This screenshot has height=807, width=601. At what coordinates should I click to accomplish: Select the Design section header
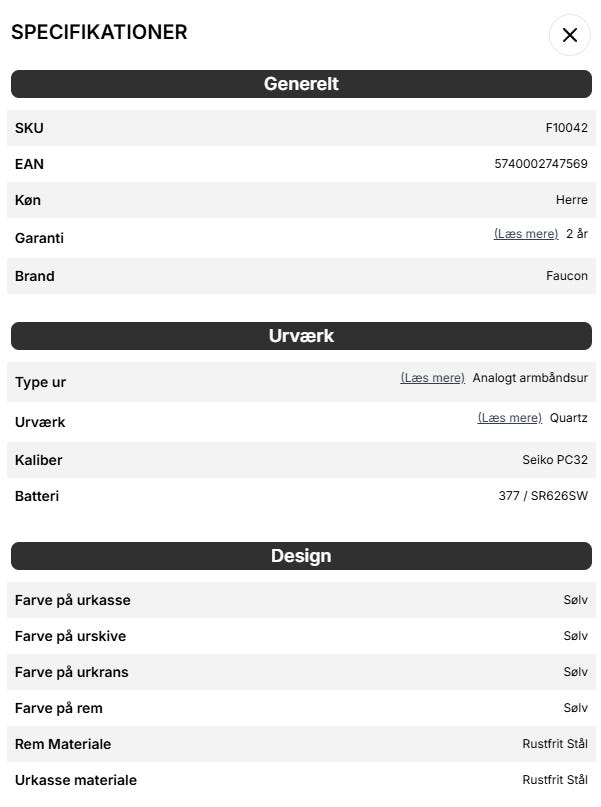coord(301,556)
